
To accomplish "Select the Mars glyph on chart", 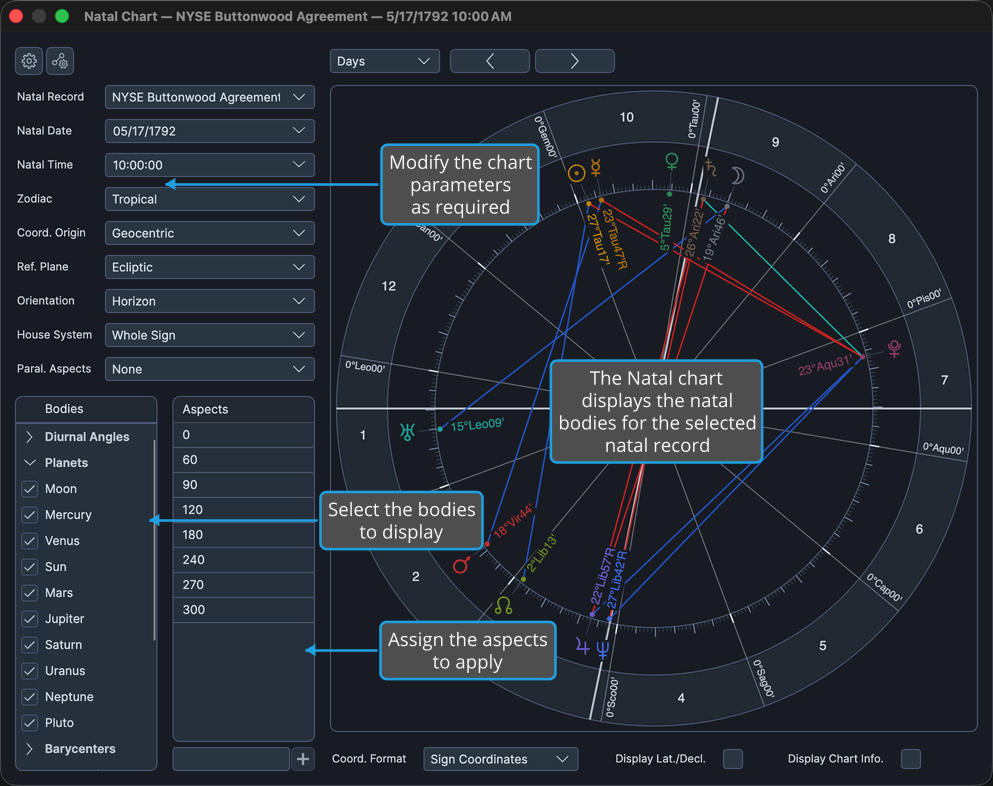I will coord(461,564).
